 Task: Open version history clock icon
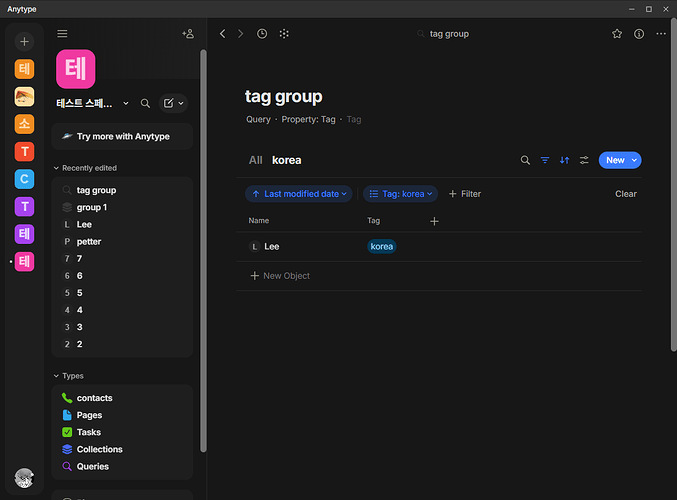(262, 34)
